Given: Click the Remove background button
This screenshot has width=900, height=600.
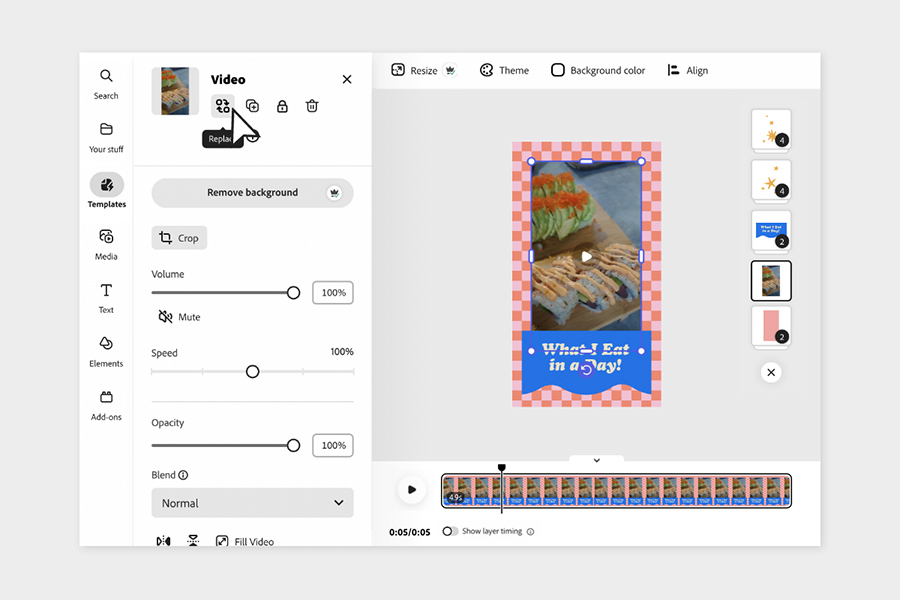Looking at the screenshot, I should pyautogui.click(x=252, y=193).
